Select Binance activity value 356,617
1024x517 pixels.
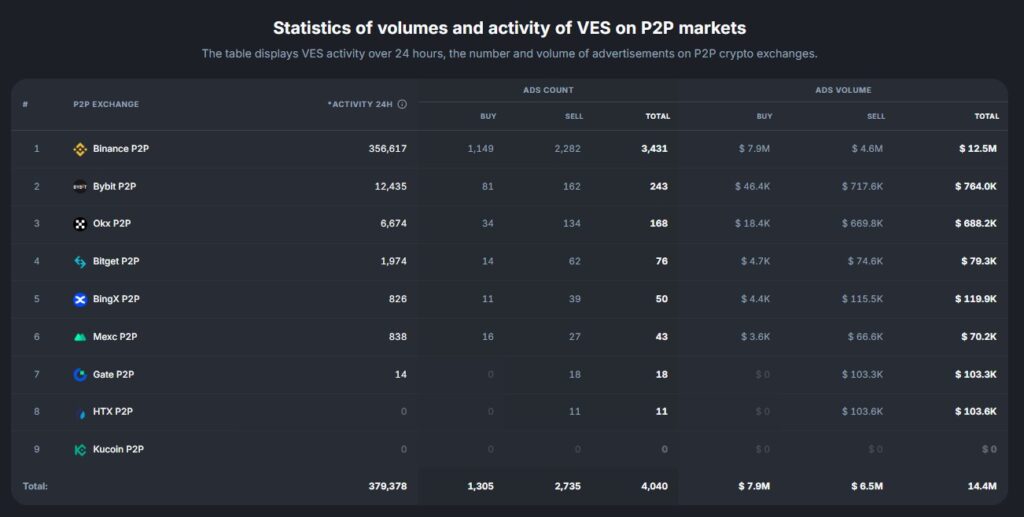pyautogui.click(x=388, y=149)
